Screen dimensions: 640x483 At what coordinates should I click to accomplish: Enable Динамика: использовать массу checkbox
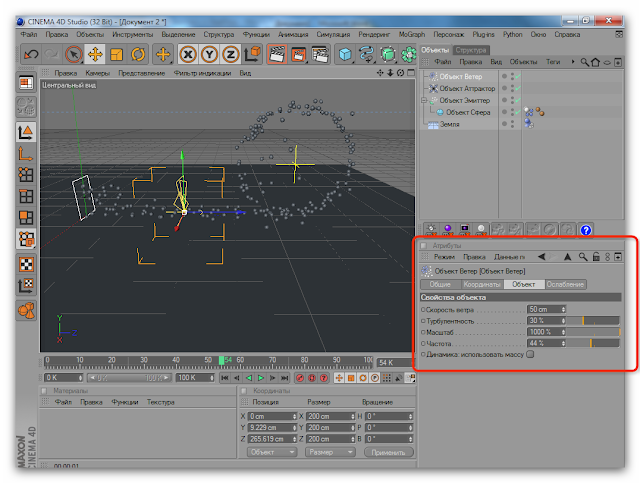[530, 354]
